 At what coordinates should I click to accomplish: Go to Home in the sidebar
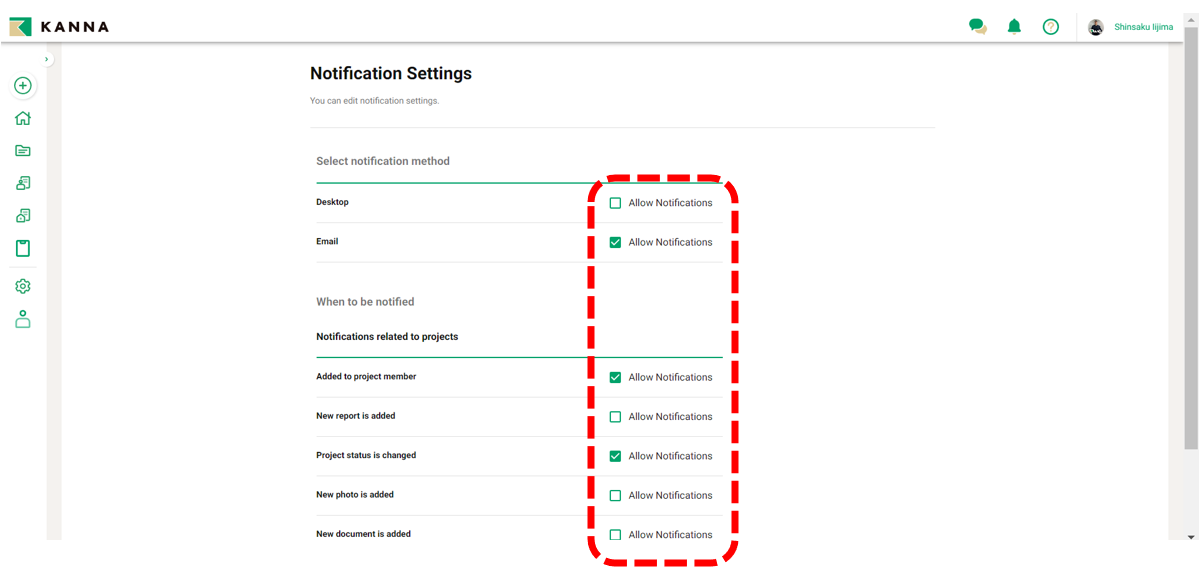[x=23, y=118]
